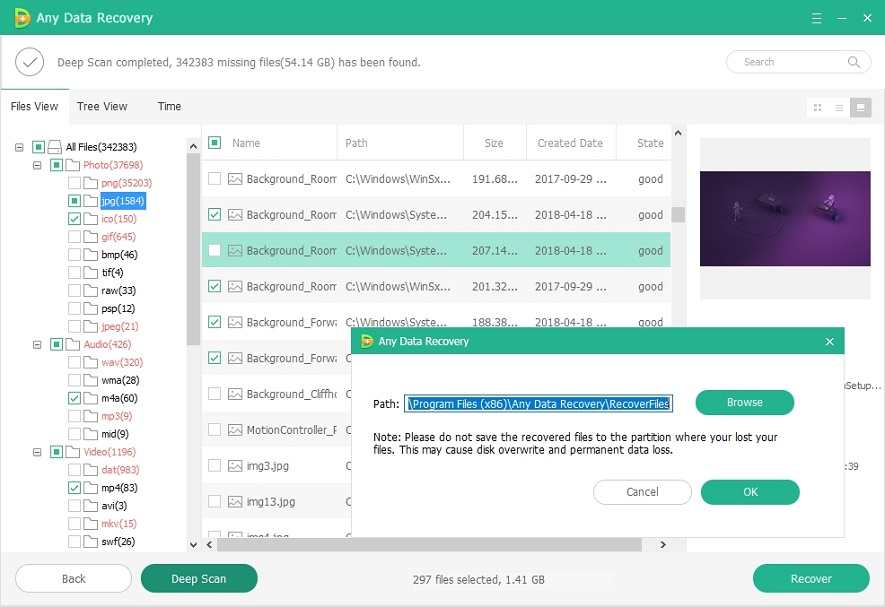Click horizontal scroll right arrow
The width and height of the screenshot is (885, 607).
tap(663, 545)
